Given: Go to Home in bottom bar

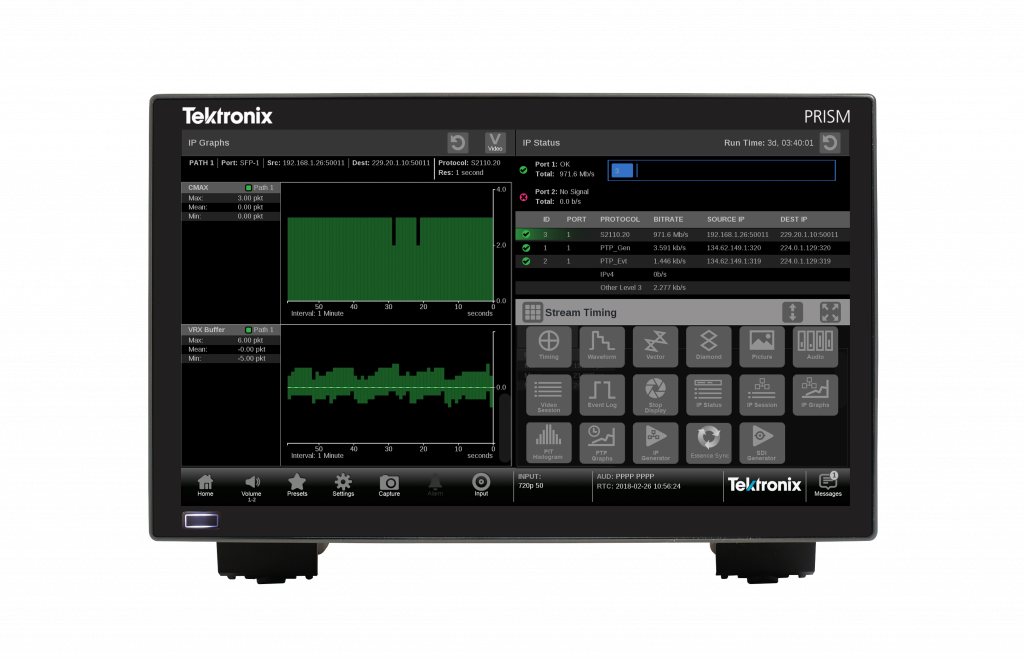Looking at the screenshot, I should [205, 484].
